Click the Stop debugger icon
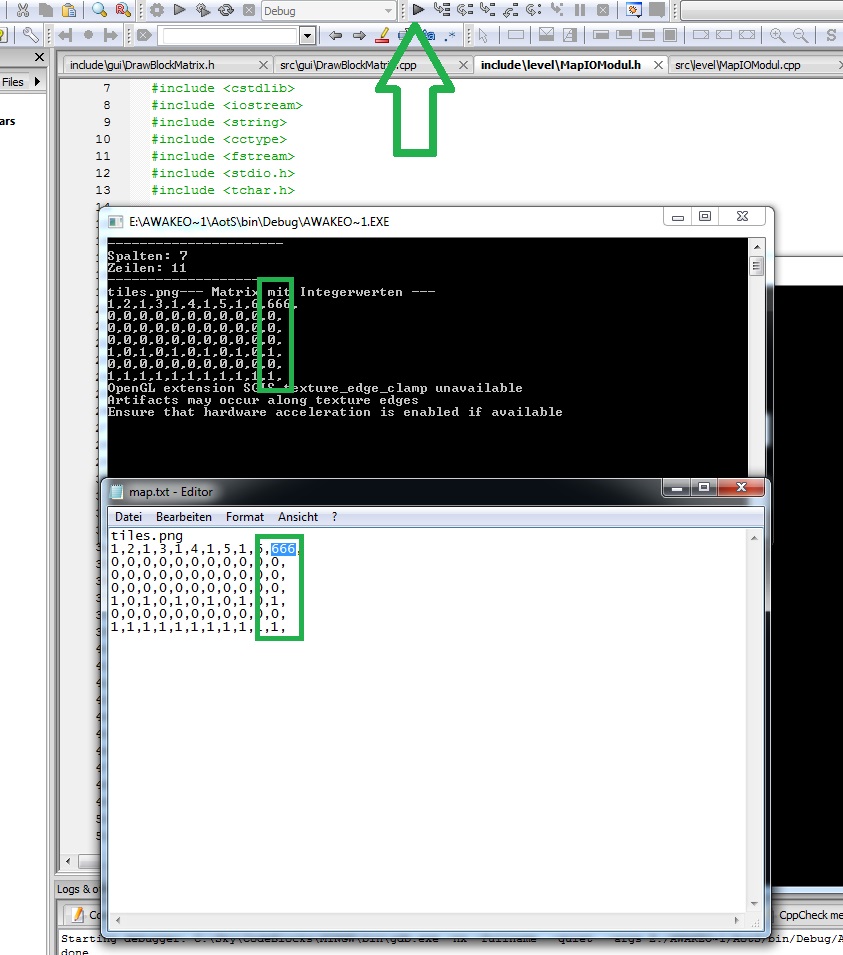 pos(603,10)
